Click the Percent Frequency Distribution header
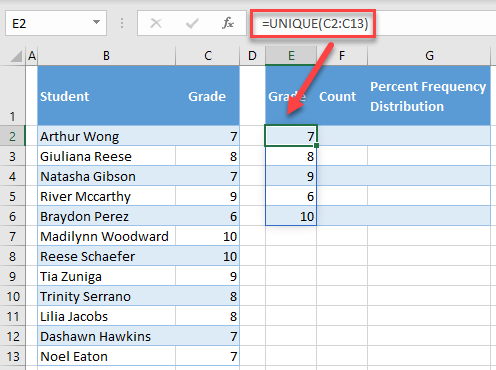496x370 pixels. [429, 95]
